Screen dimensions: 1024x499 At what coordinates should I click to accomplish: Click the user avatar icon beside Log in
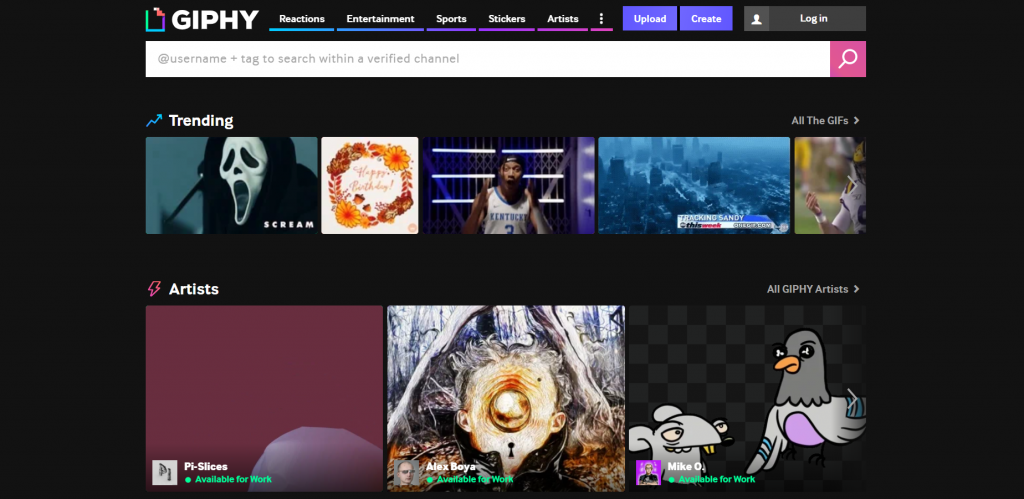756,19
